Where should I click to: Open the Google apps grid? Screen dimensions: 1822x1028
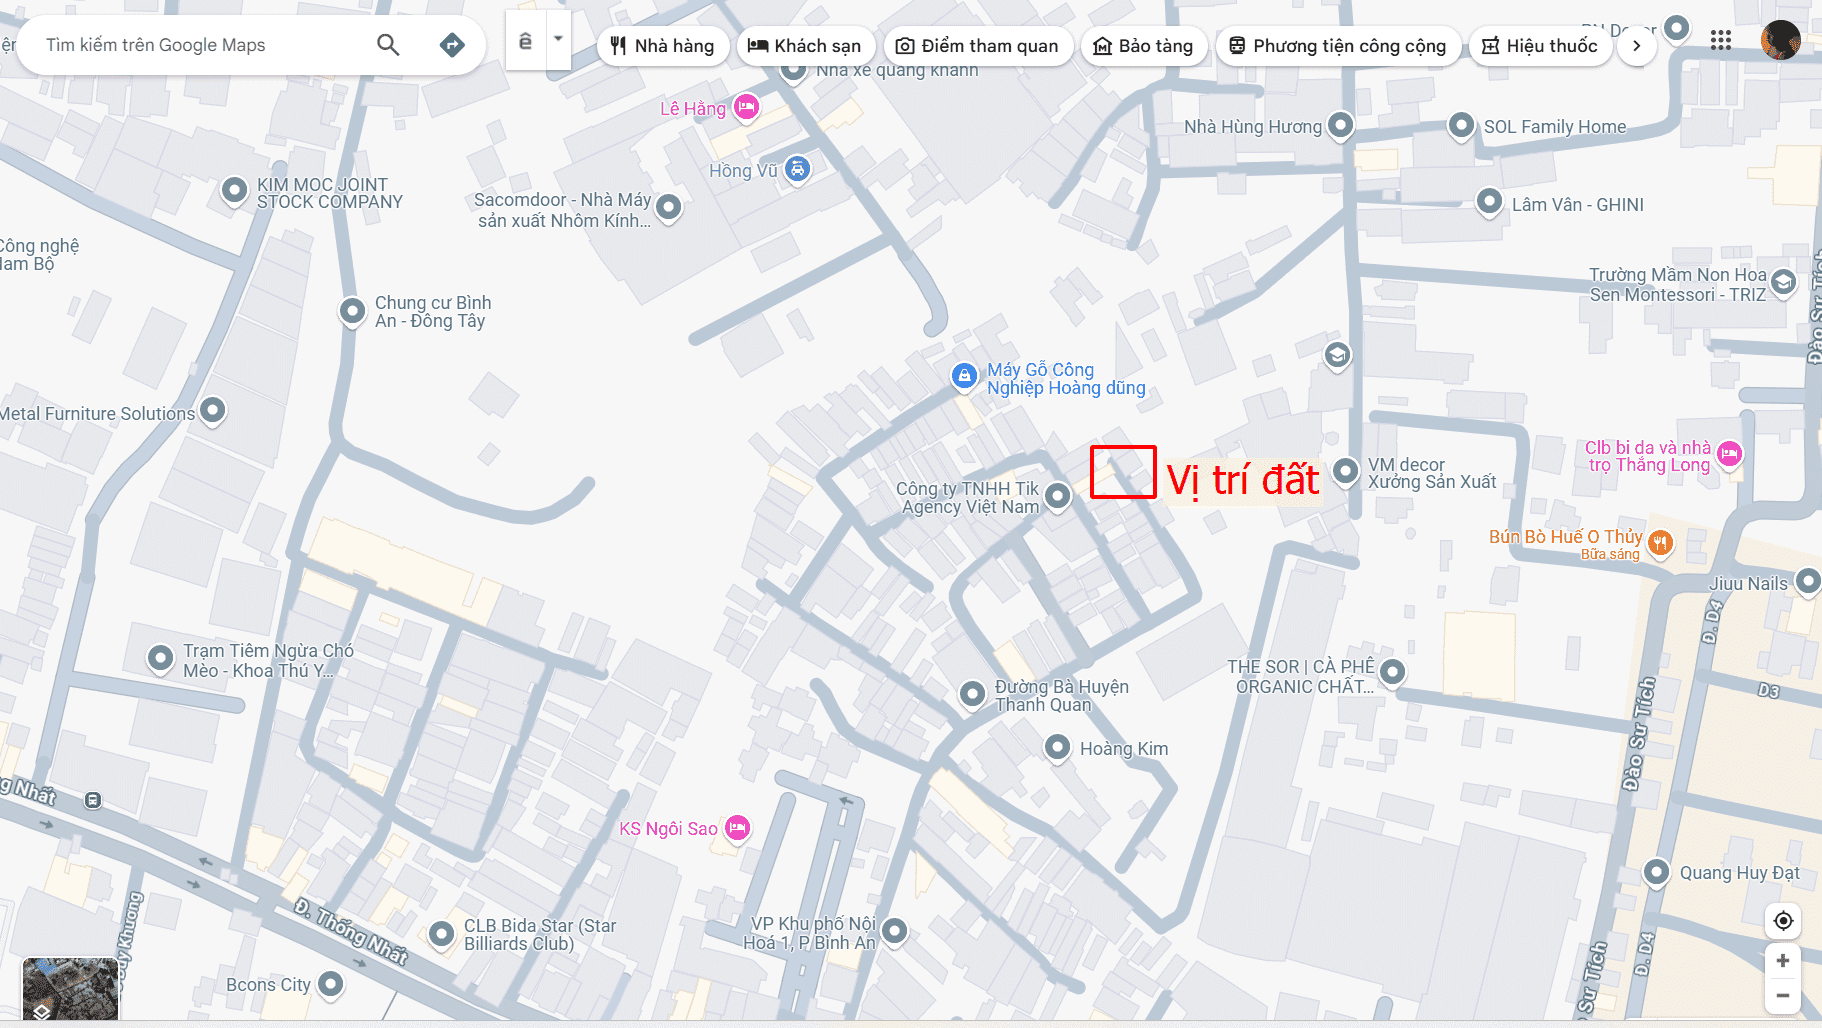pos(1720,40)
